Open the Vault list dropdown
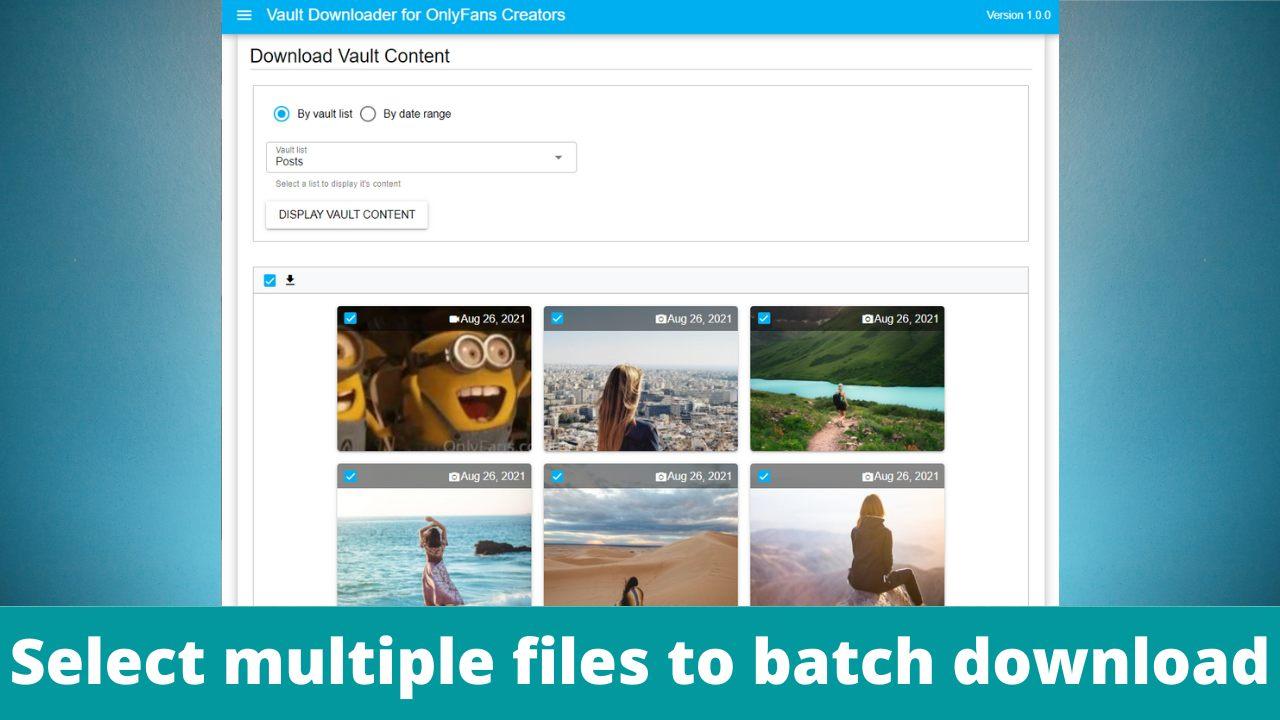 point(420,157)
